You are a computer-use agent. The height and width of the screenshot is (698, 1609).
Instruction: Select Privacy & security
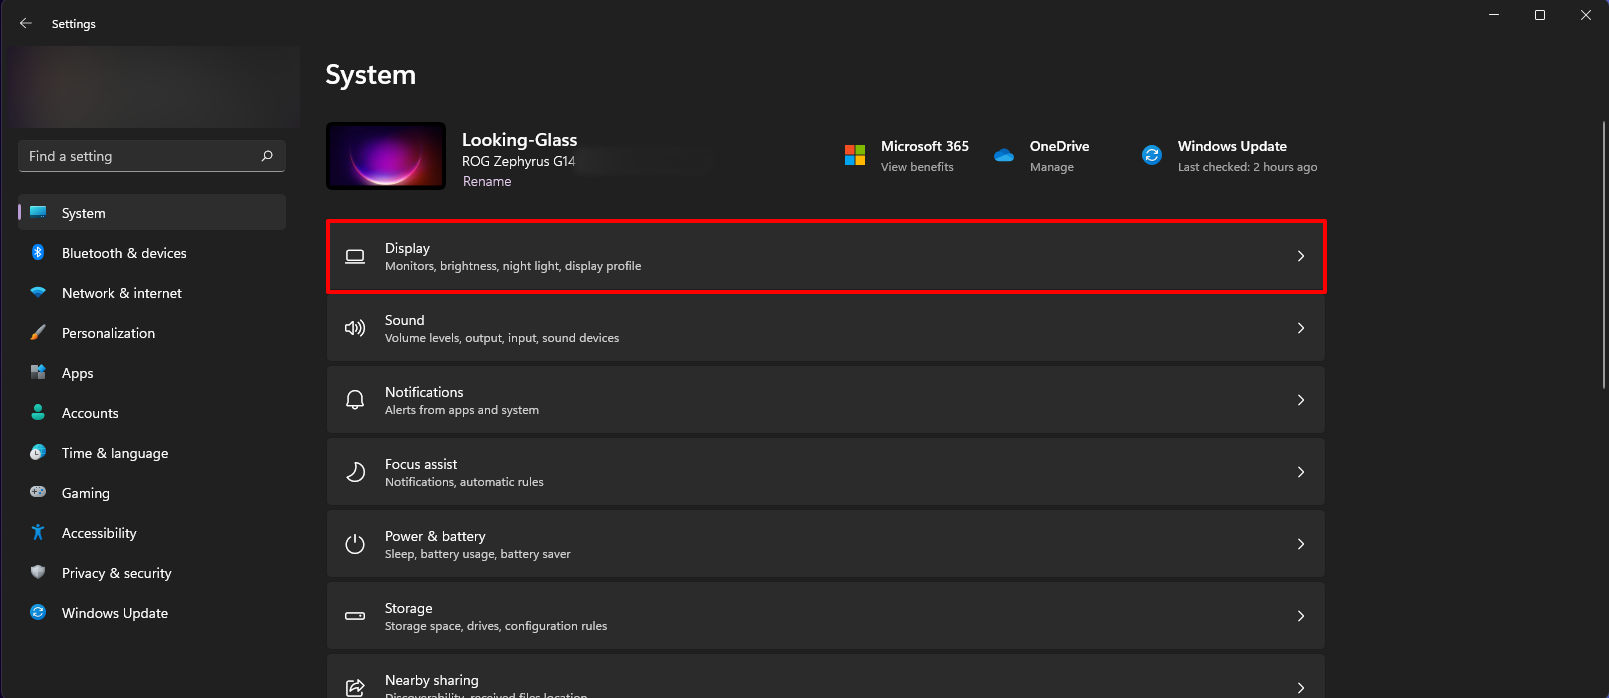pyautogui.click(x=152, y=573)
